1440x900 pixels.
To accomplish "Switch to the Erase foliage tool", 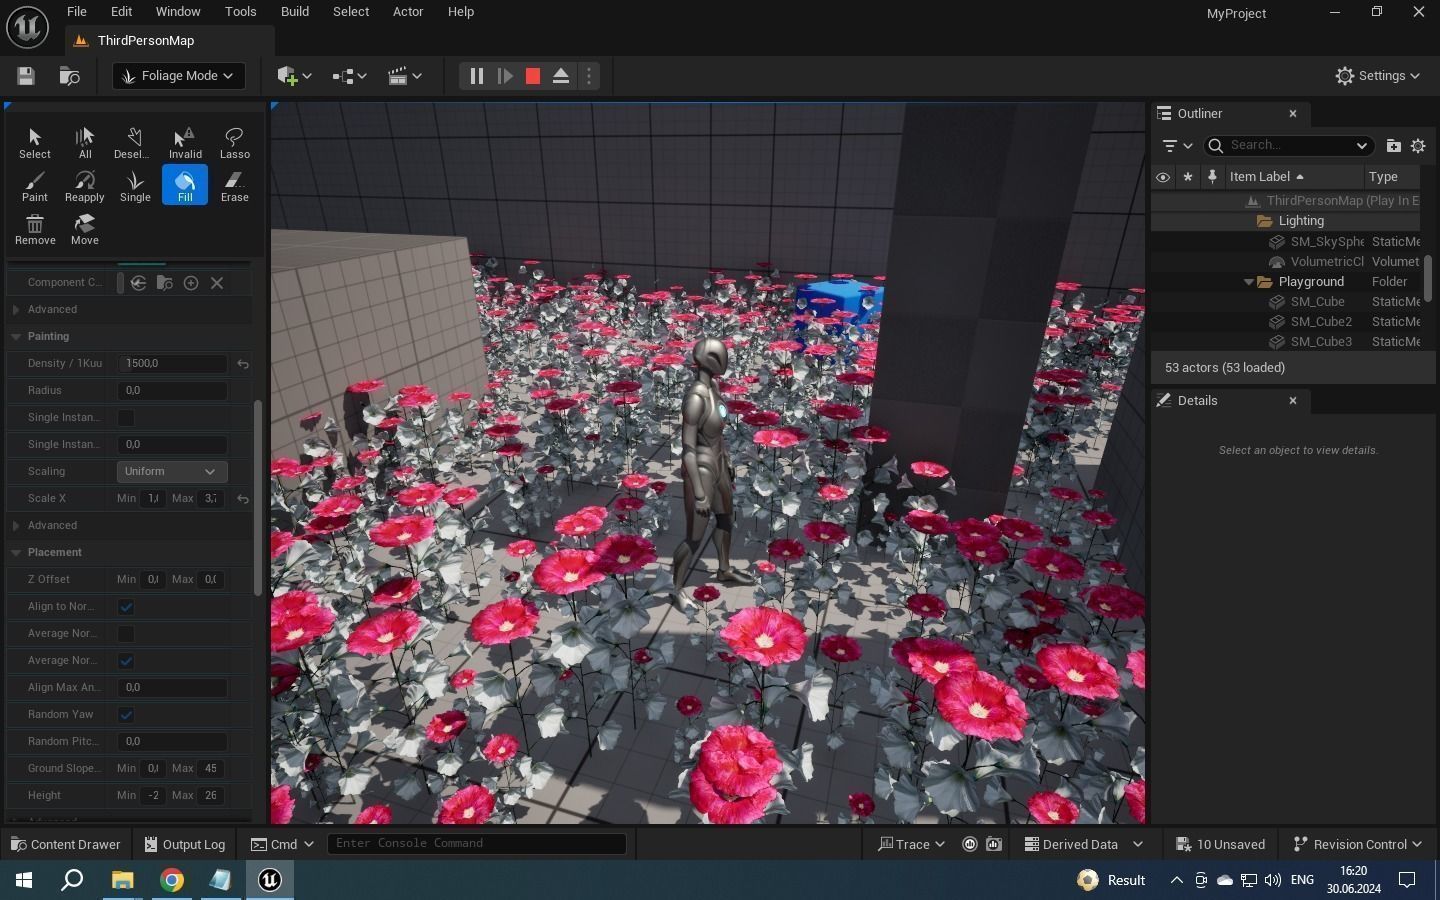I will 235,186.
